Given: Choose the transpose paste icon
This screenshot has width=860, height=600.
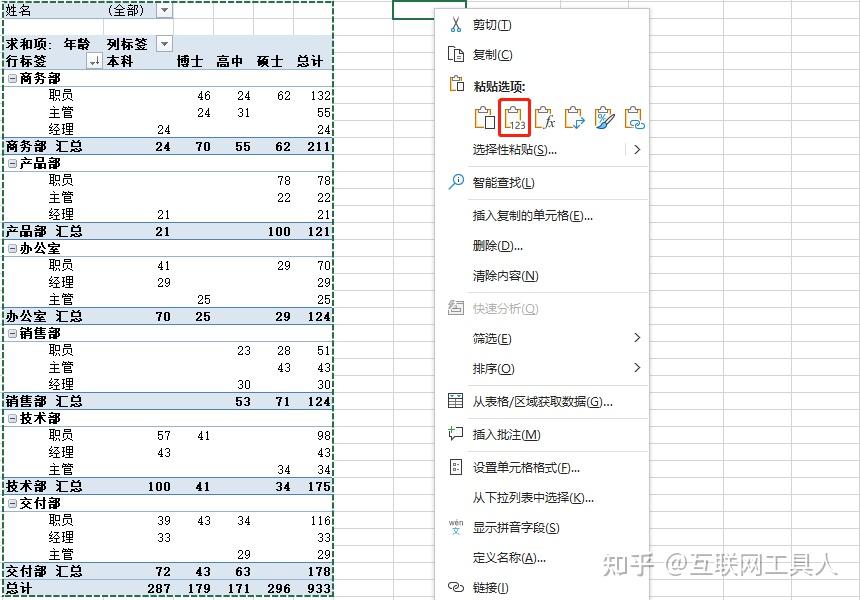Looking at the screenshot, I should click(x=576, y=118).
